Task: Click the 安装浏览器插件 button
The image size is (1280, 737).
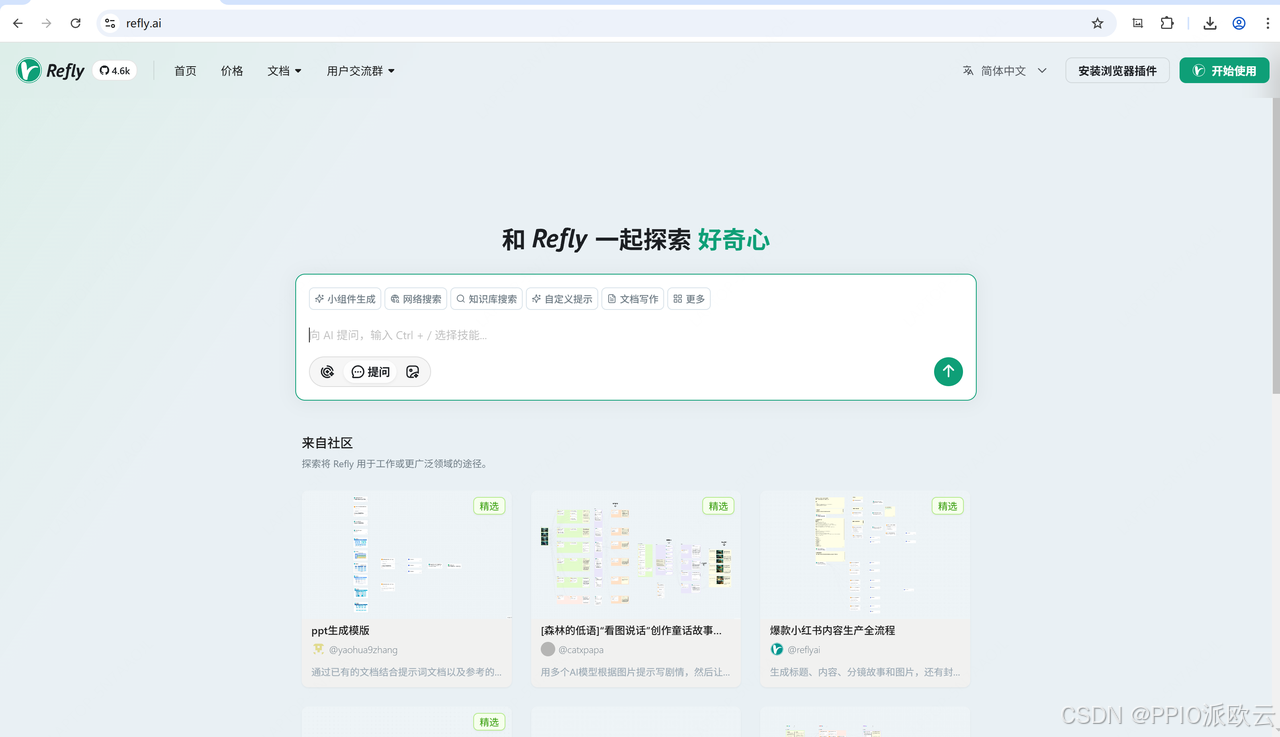Action: [1117, 71]
